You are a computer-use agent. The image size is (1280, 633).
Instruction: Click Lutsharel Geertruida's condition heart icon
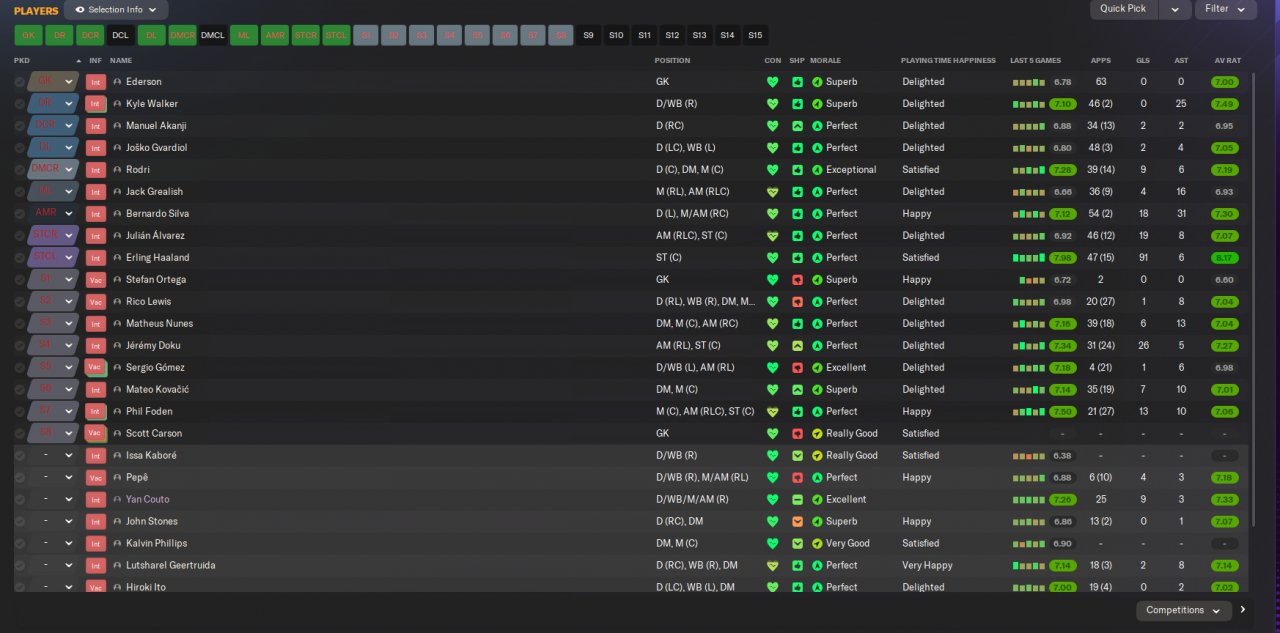[x=772, y=566]
